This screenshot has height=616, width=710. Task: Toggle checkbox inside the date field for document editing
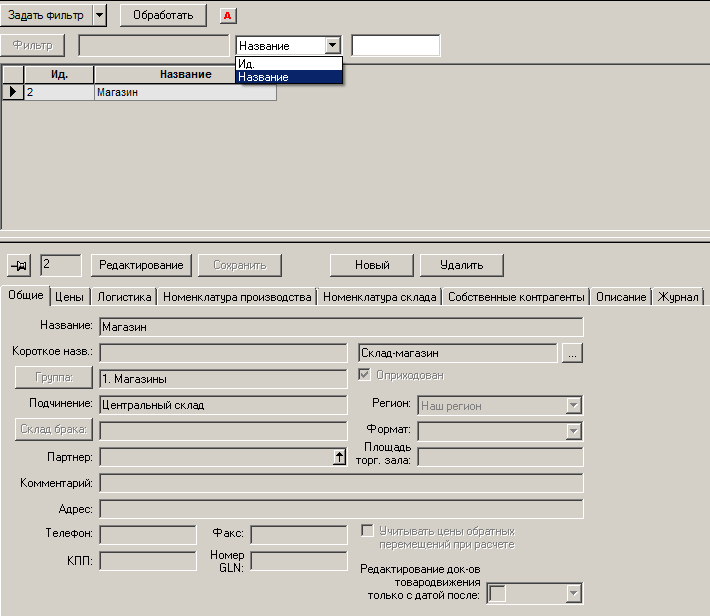[497, 593]
